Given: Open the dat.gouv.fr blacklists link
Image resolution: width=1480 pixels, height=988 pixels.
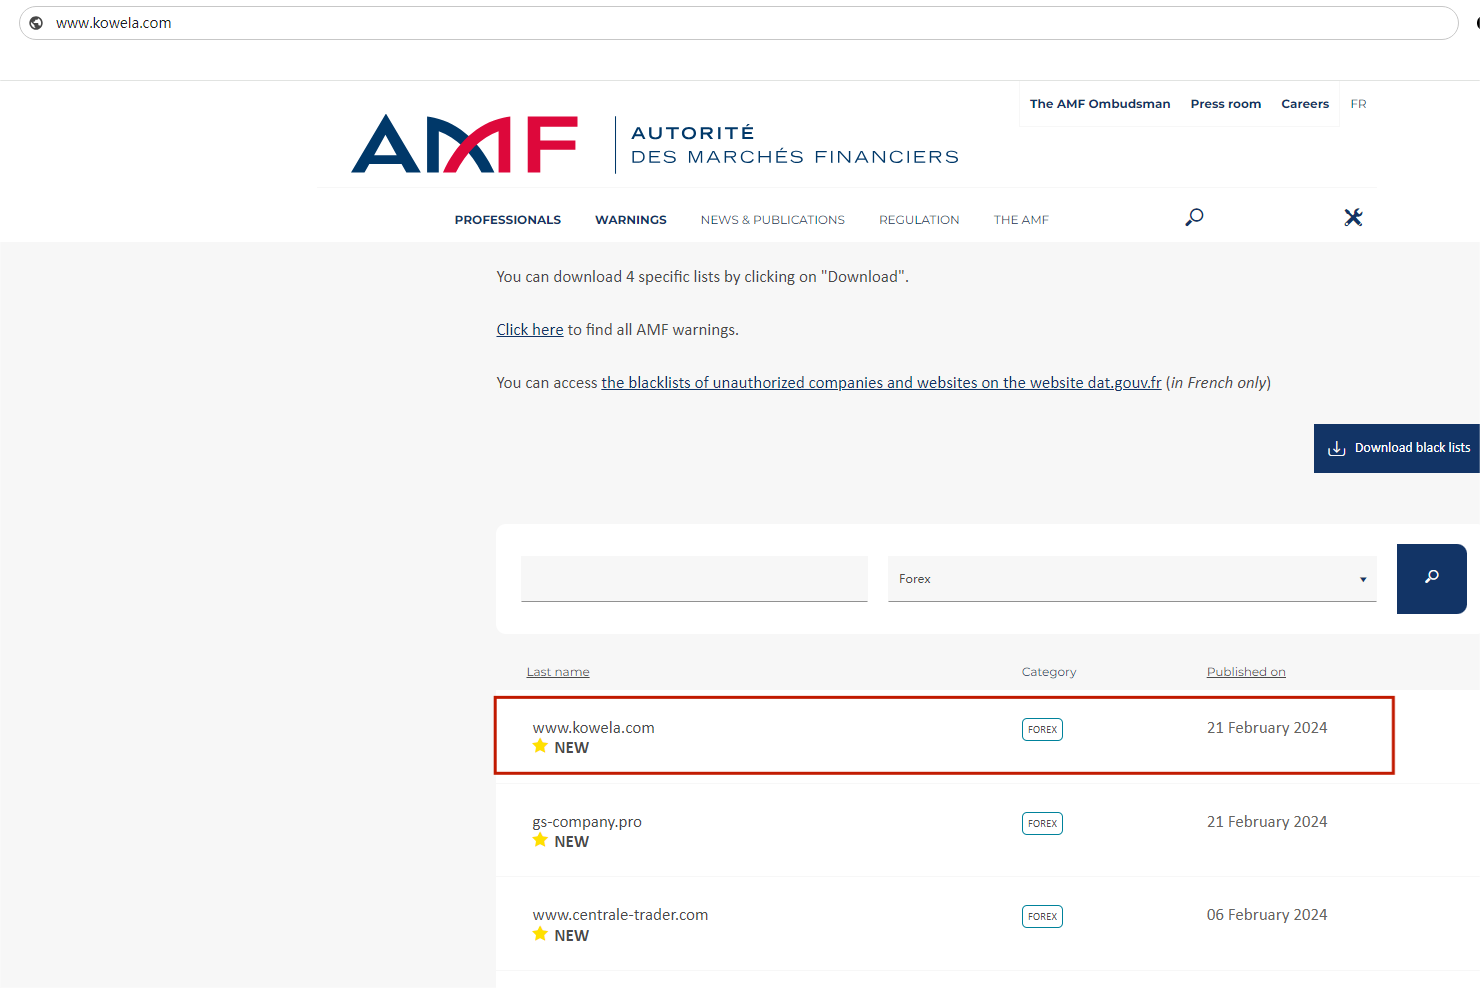Looking at the screenshot, I should (x=881, y=383).
